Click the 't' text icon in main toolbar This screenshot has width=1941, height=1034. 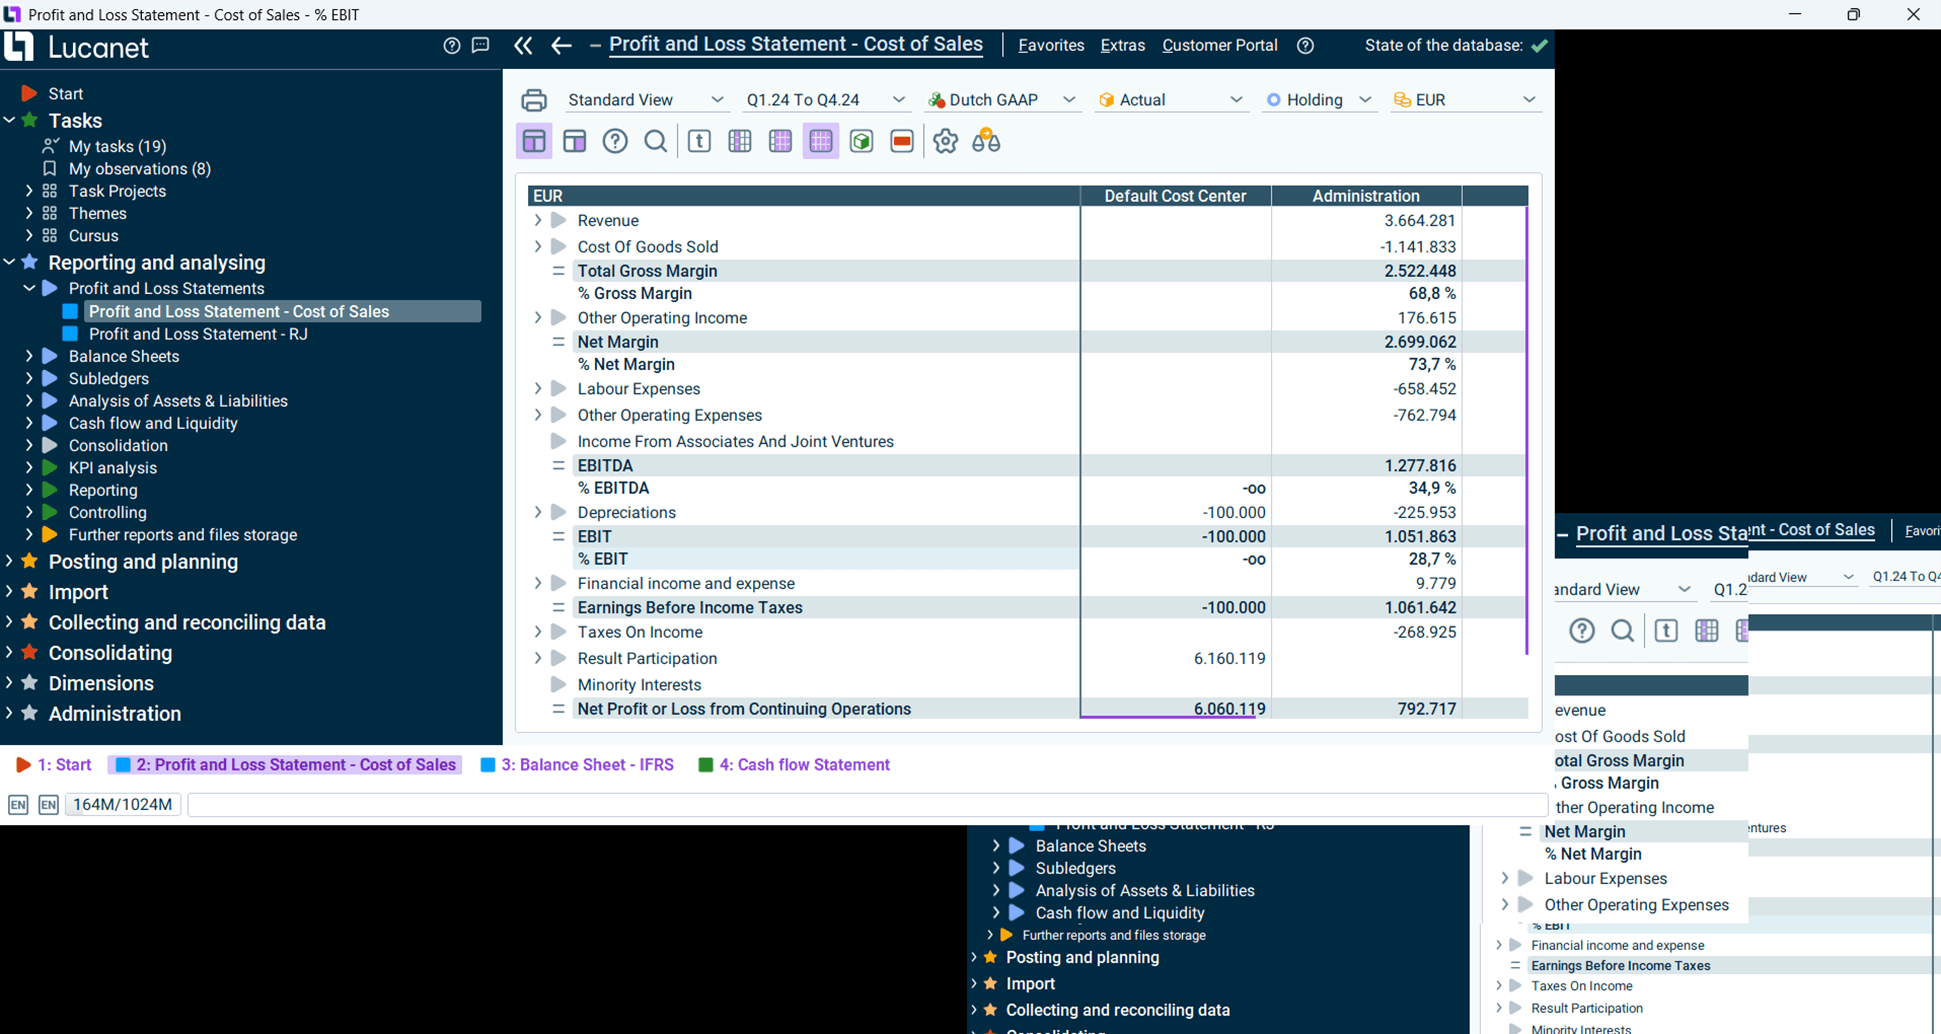tap(699, 141)
